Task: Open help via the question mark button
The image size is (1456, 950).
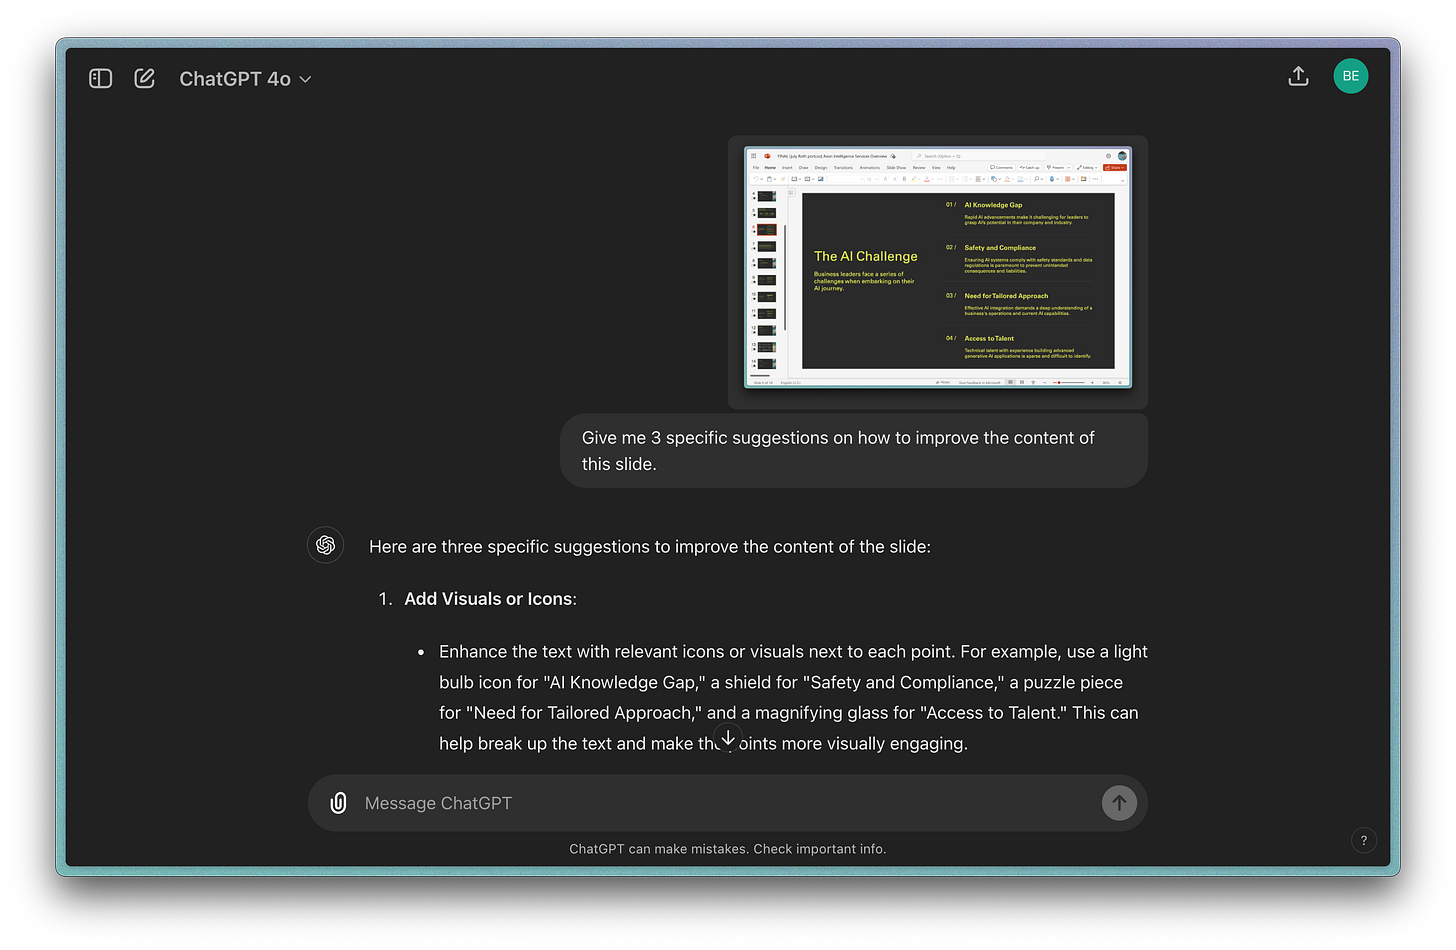Action: coord(1364,840)
